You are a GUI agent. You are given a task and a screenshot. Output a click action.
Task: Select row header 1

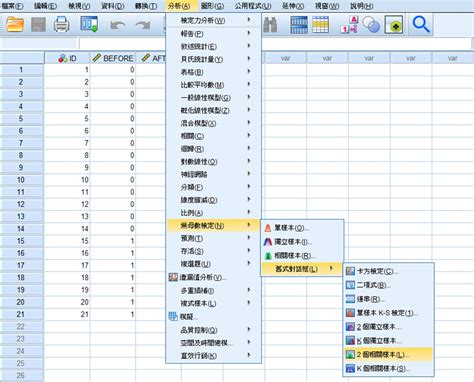coord(21,70)
